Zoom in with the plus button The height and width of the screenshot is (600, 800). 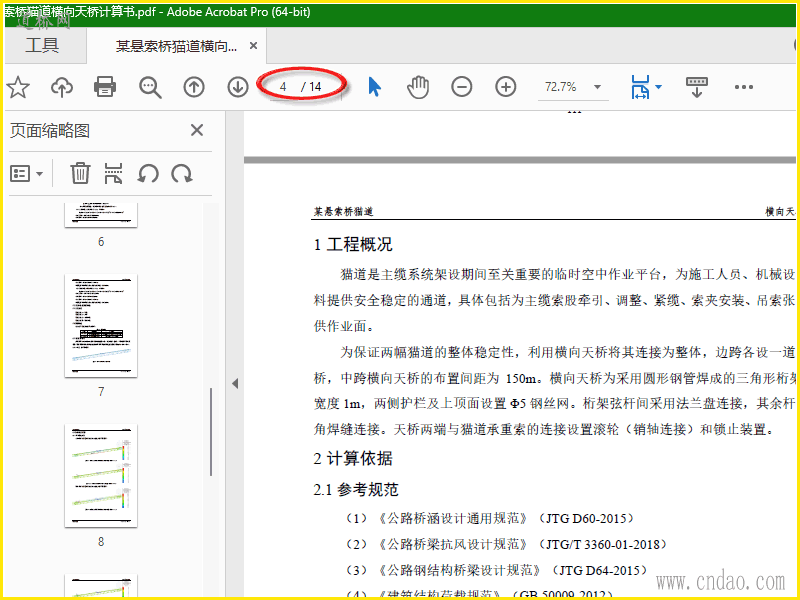click(x=506, y=87)
